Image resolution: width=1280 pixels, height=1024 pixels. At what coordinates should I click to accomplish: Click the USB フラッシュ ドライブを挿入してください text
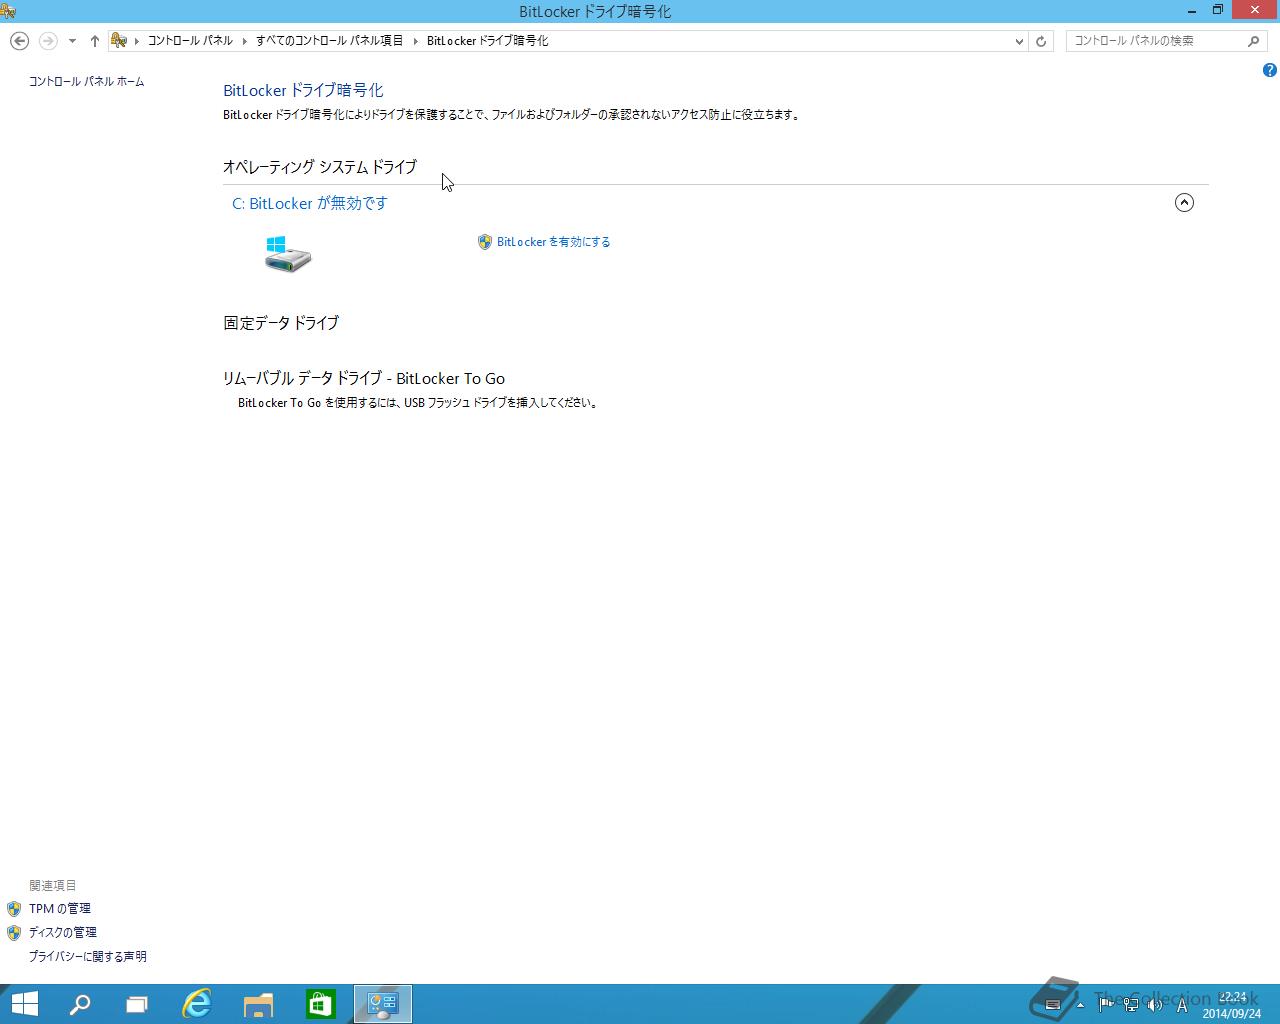pyautogui.click(x=501, y=403)
